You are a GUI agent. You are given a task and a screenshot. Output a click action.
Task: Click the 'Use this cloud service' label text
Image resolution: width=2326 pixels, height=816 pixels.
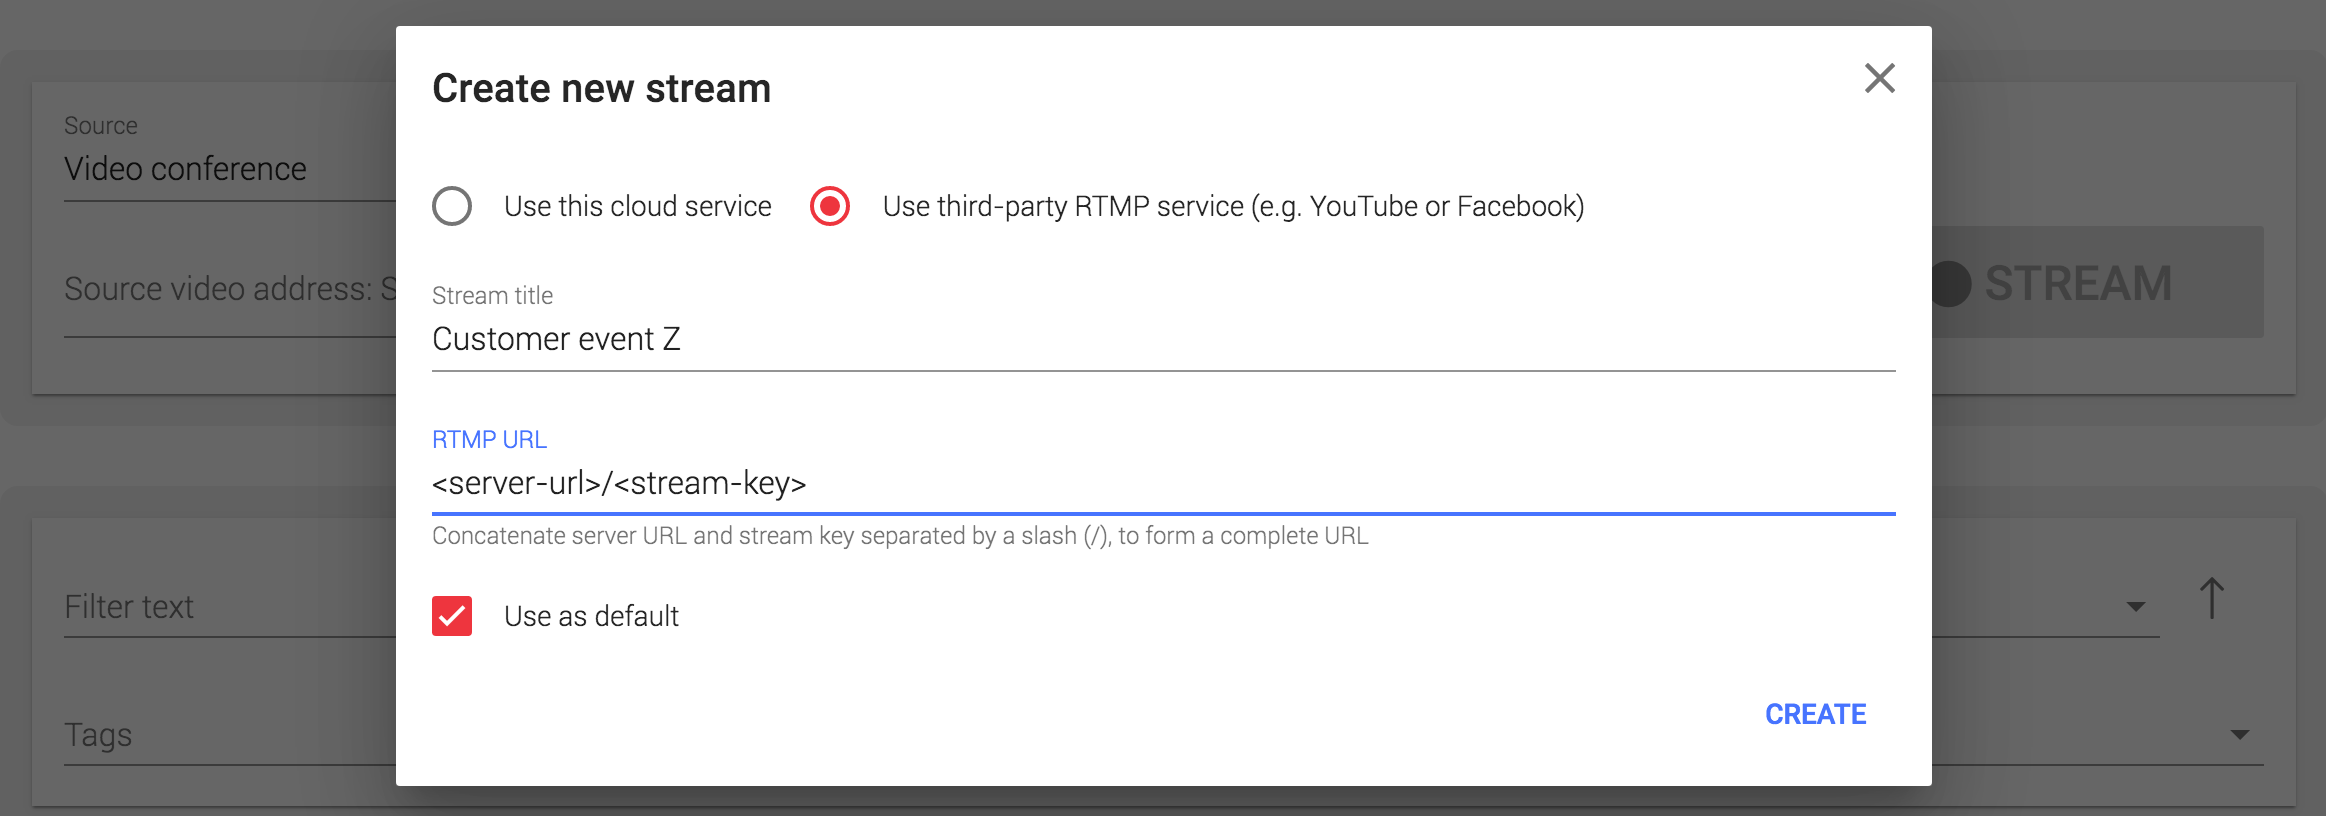point(637,206)
